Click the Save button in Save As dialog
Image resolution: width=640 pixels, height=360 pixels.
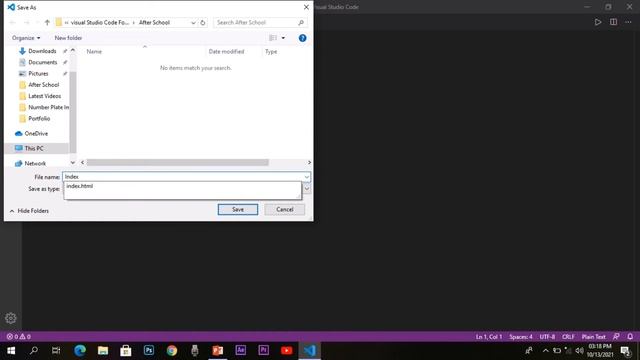pyautogui.click(x=238, y=209)
